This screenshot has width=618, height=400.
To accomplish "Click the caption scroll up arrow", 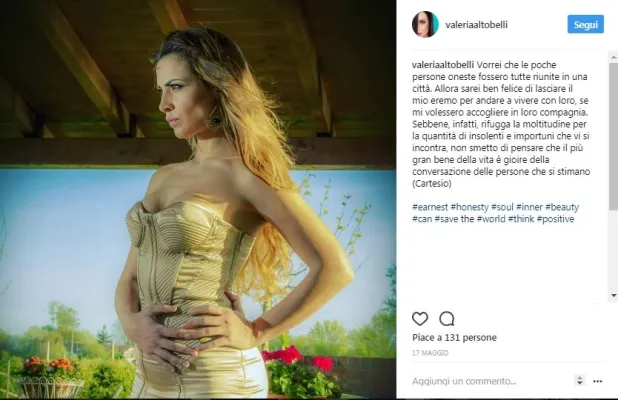I will point(614,58).
